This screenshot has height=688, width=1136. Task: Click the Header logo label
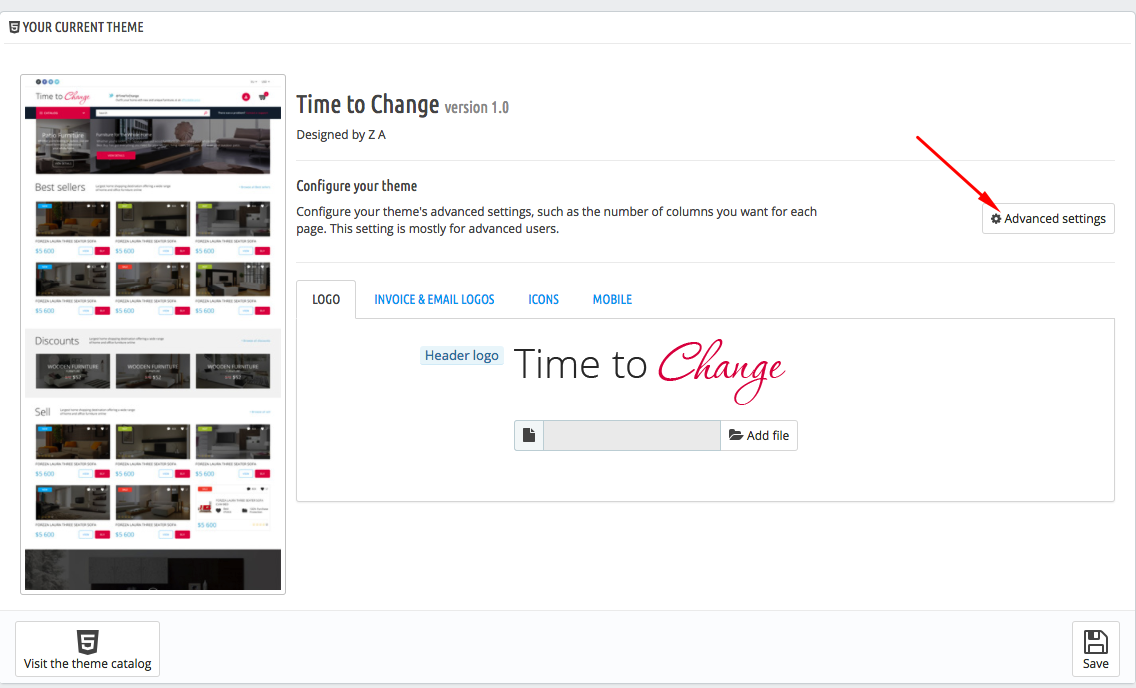(462, 356)
